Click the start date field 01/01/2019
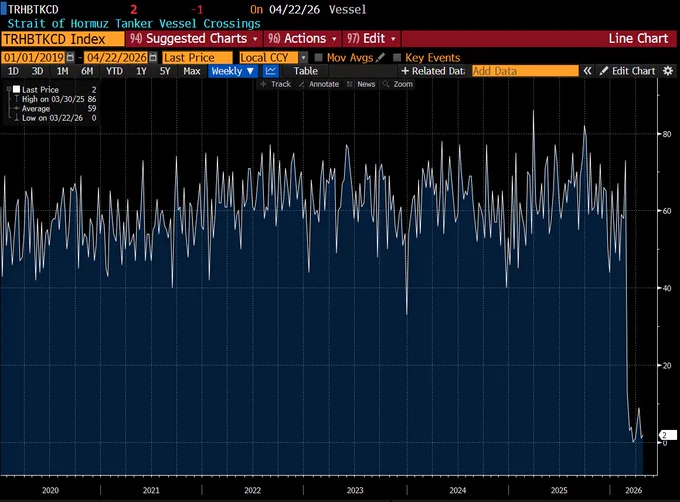Screen dimensions: 680x502 [33, 57]
